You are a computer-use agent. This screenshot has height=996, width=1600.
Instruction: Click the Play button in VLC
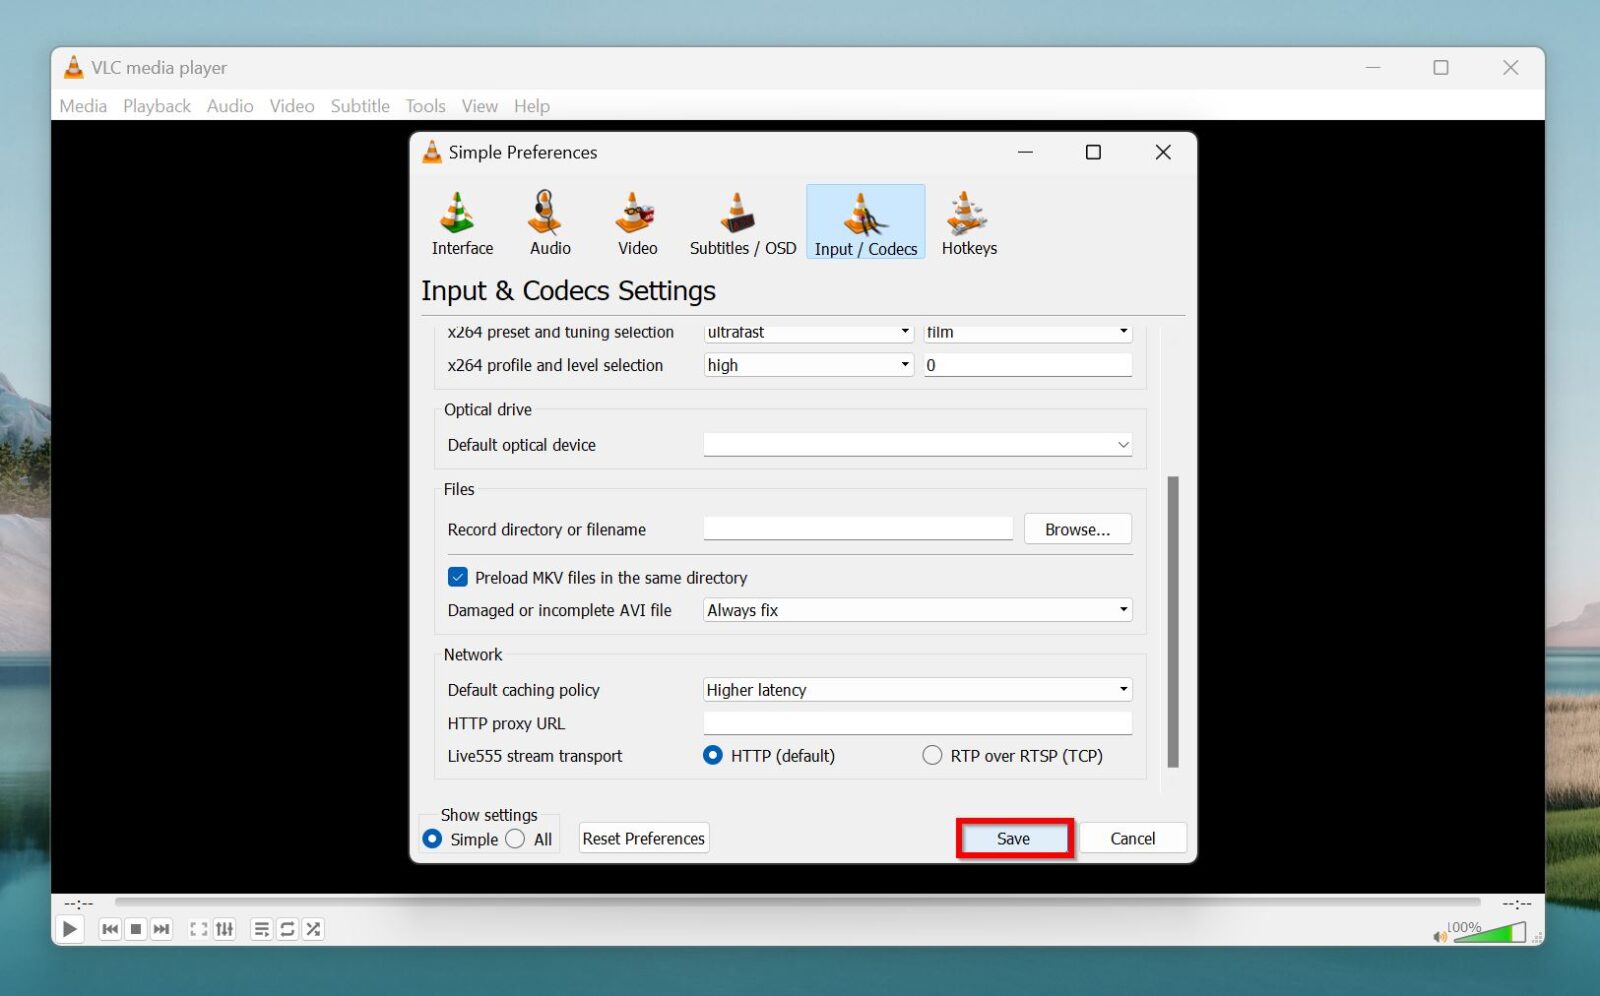point(70,928)
